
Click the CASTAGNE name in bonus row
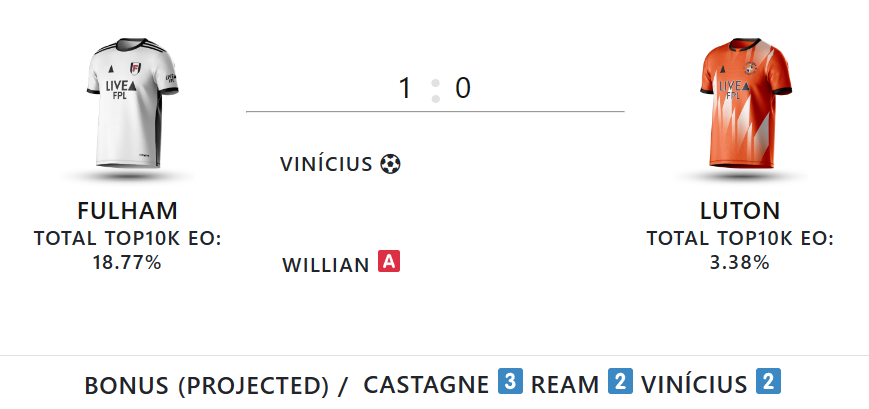426,385
